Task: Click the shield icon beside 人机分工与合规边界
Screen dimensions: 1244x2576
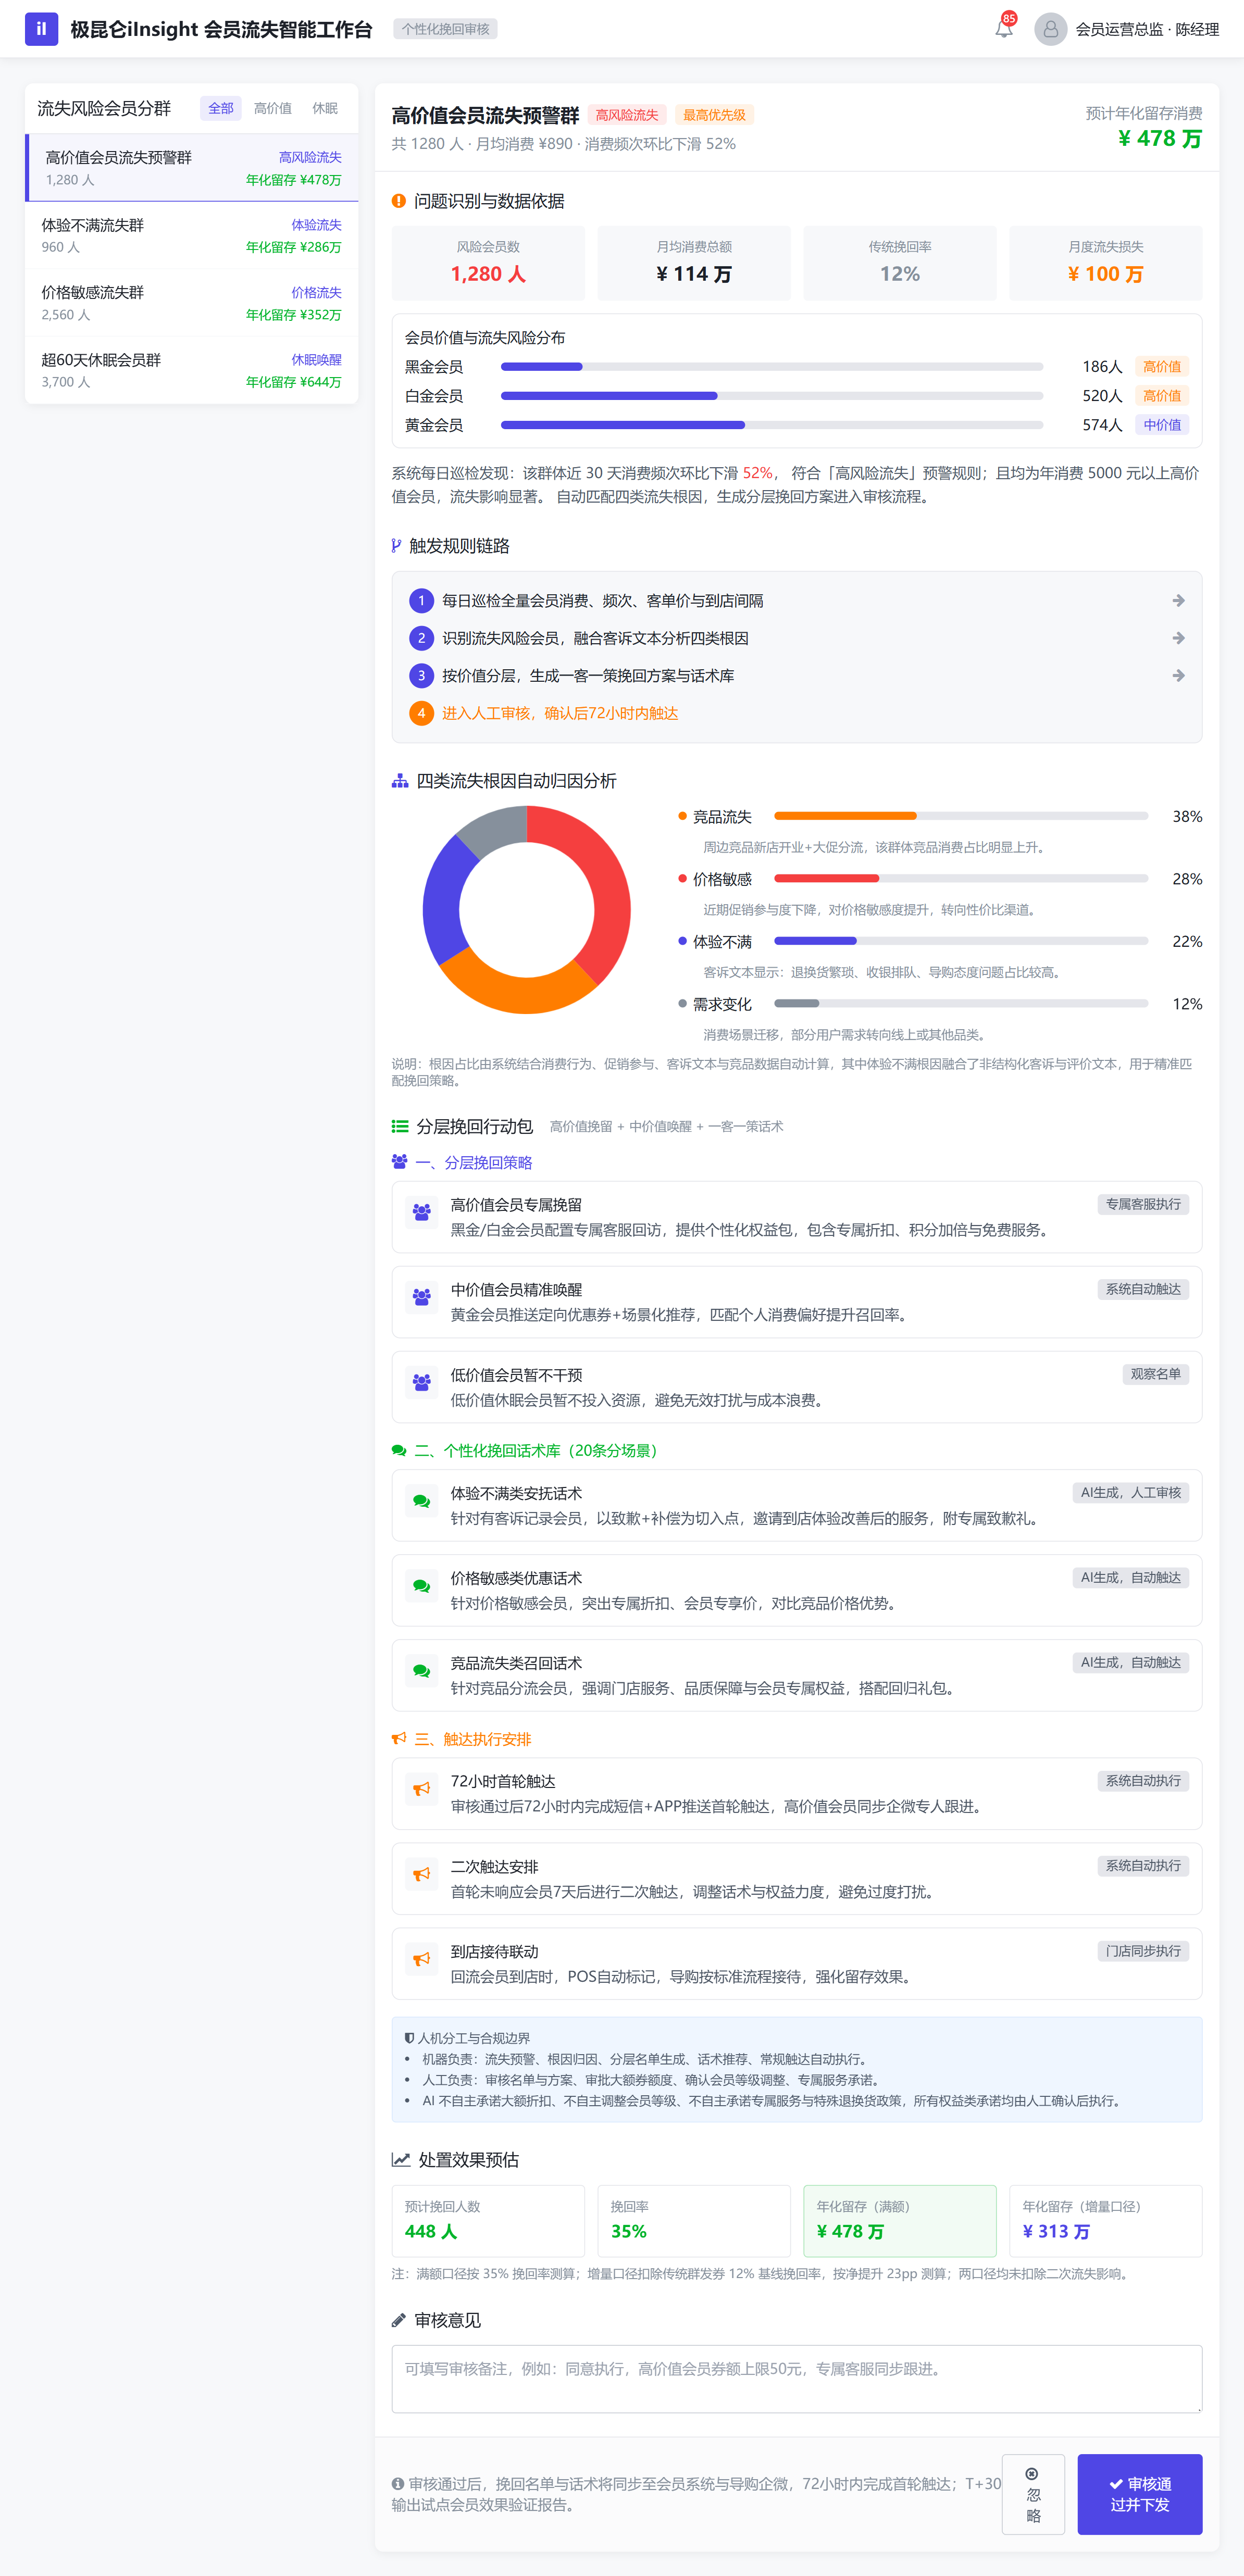Action: [x=409, y=2038]
